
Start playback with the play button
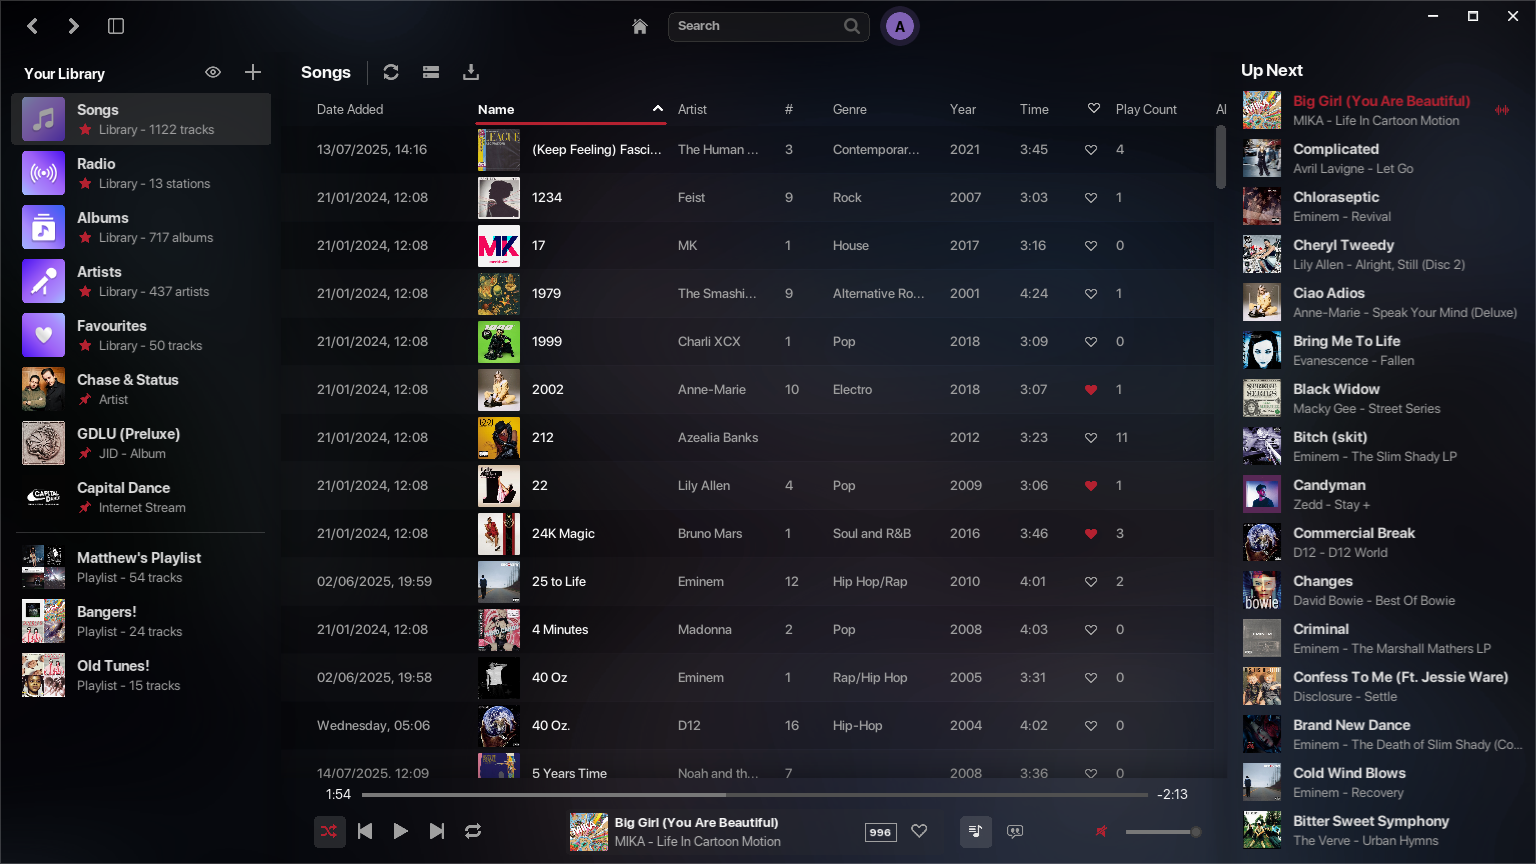click(400, 831)
